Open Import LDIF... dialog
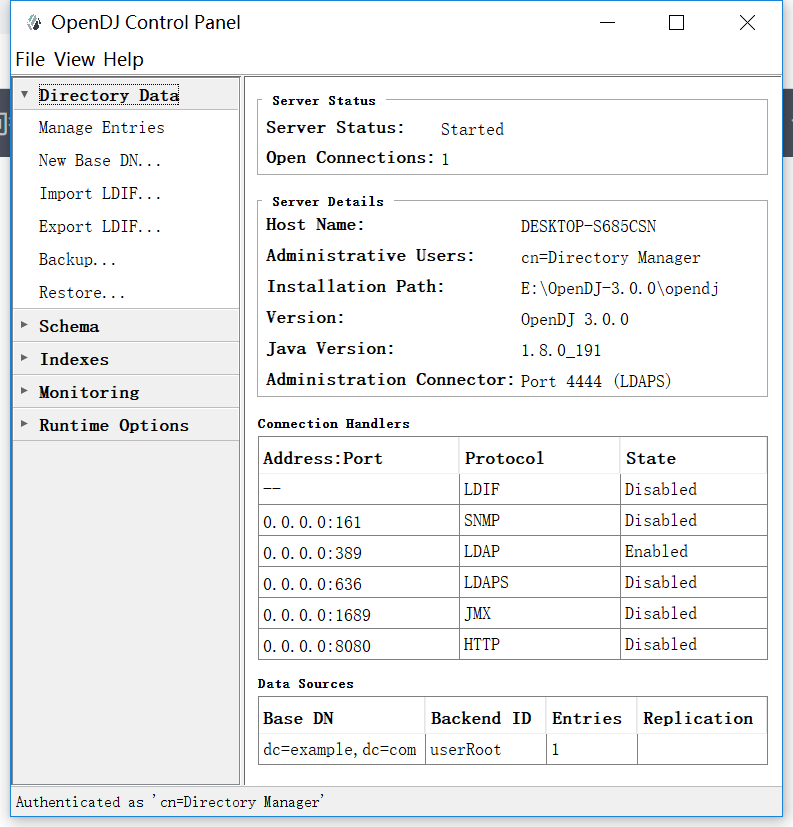This screenshot has height=827, width=793. 100,194
